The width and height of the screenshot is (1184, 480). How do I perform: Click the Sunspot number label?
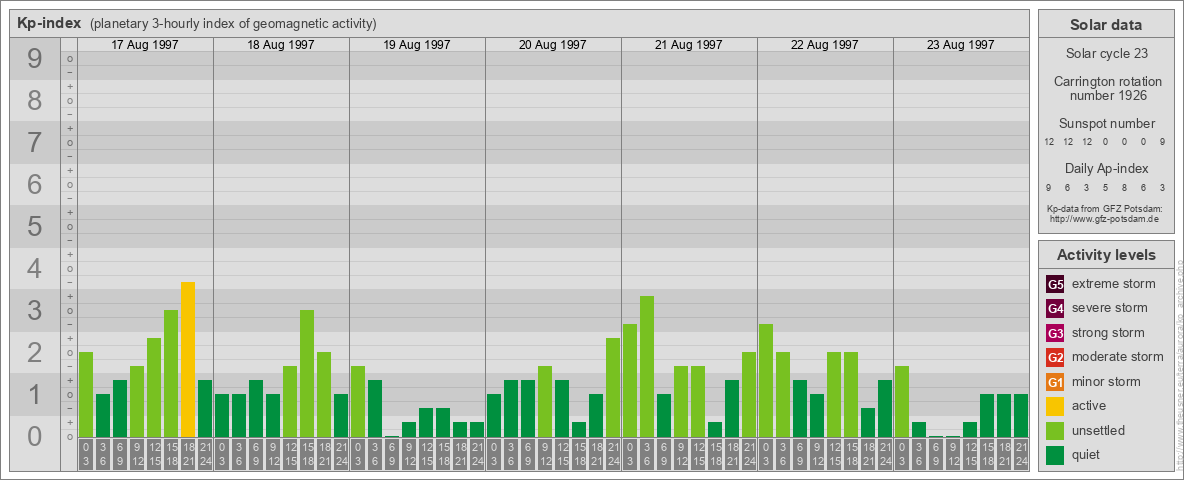click(1107, 124)
